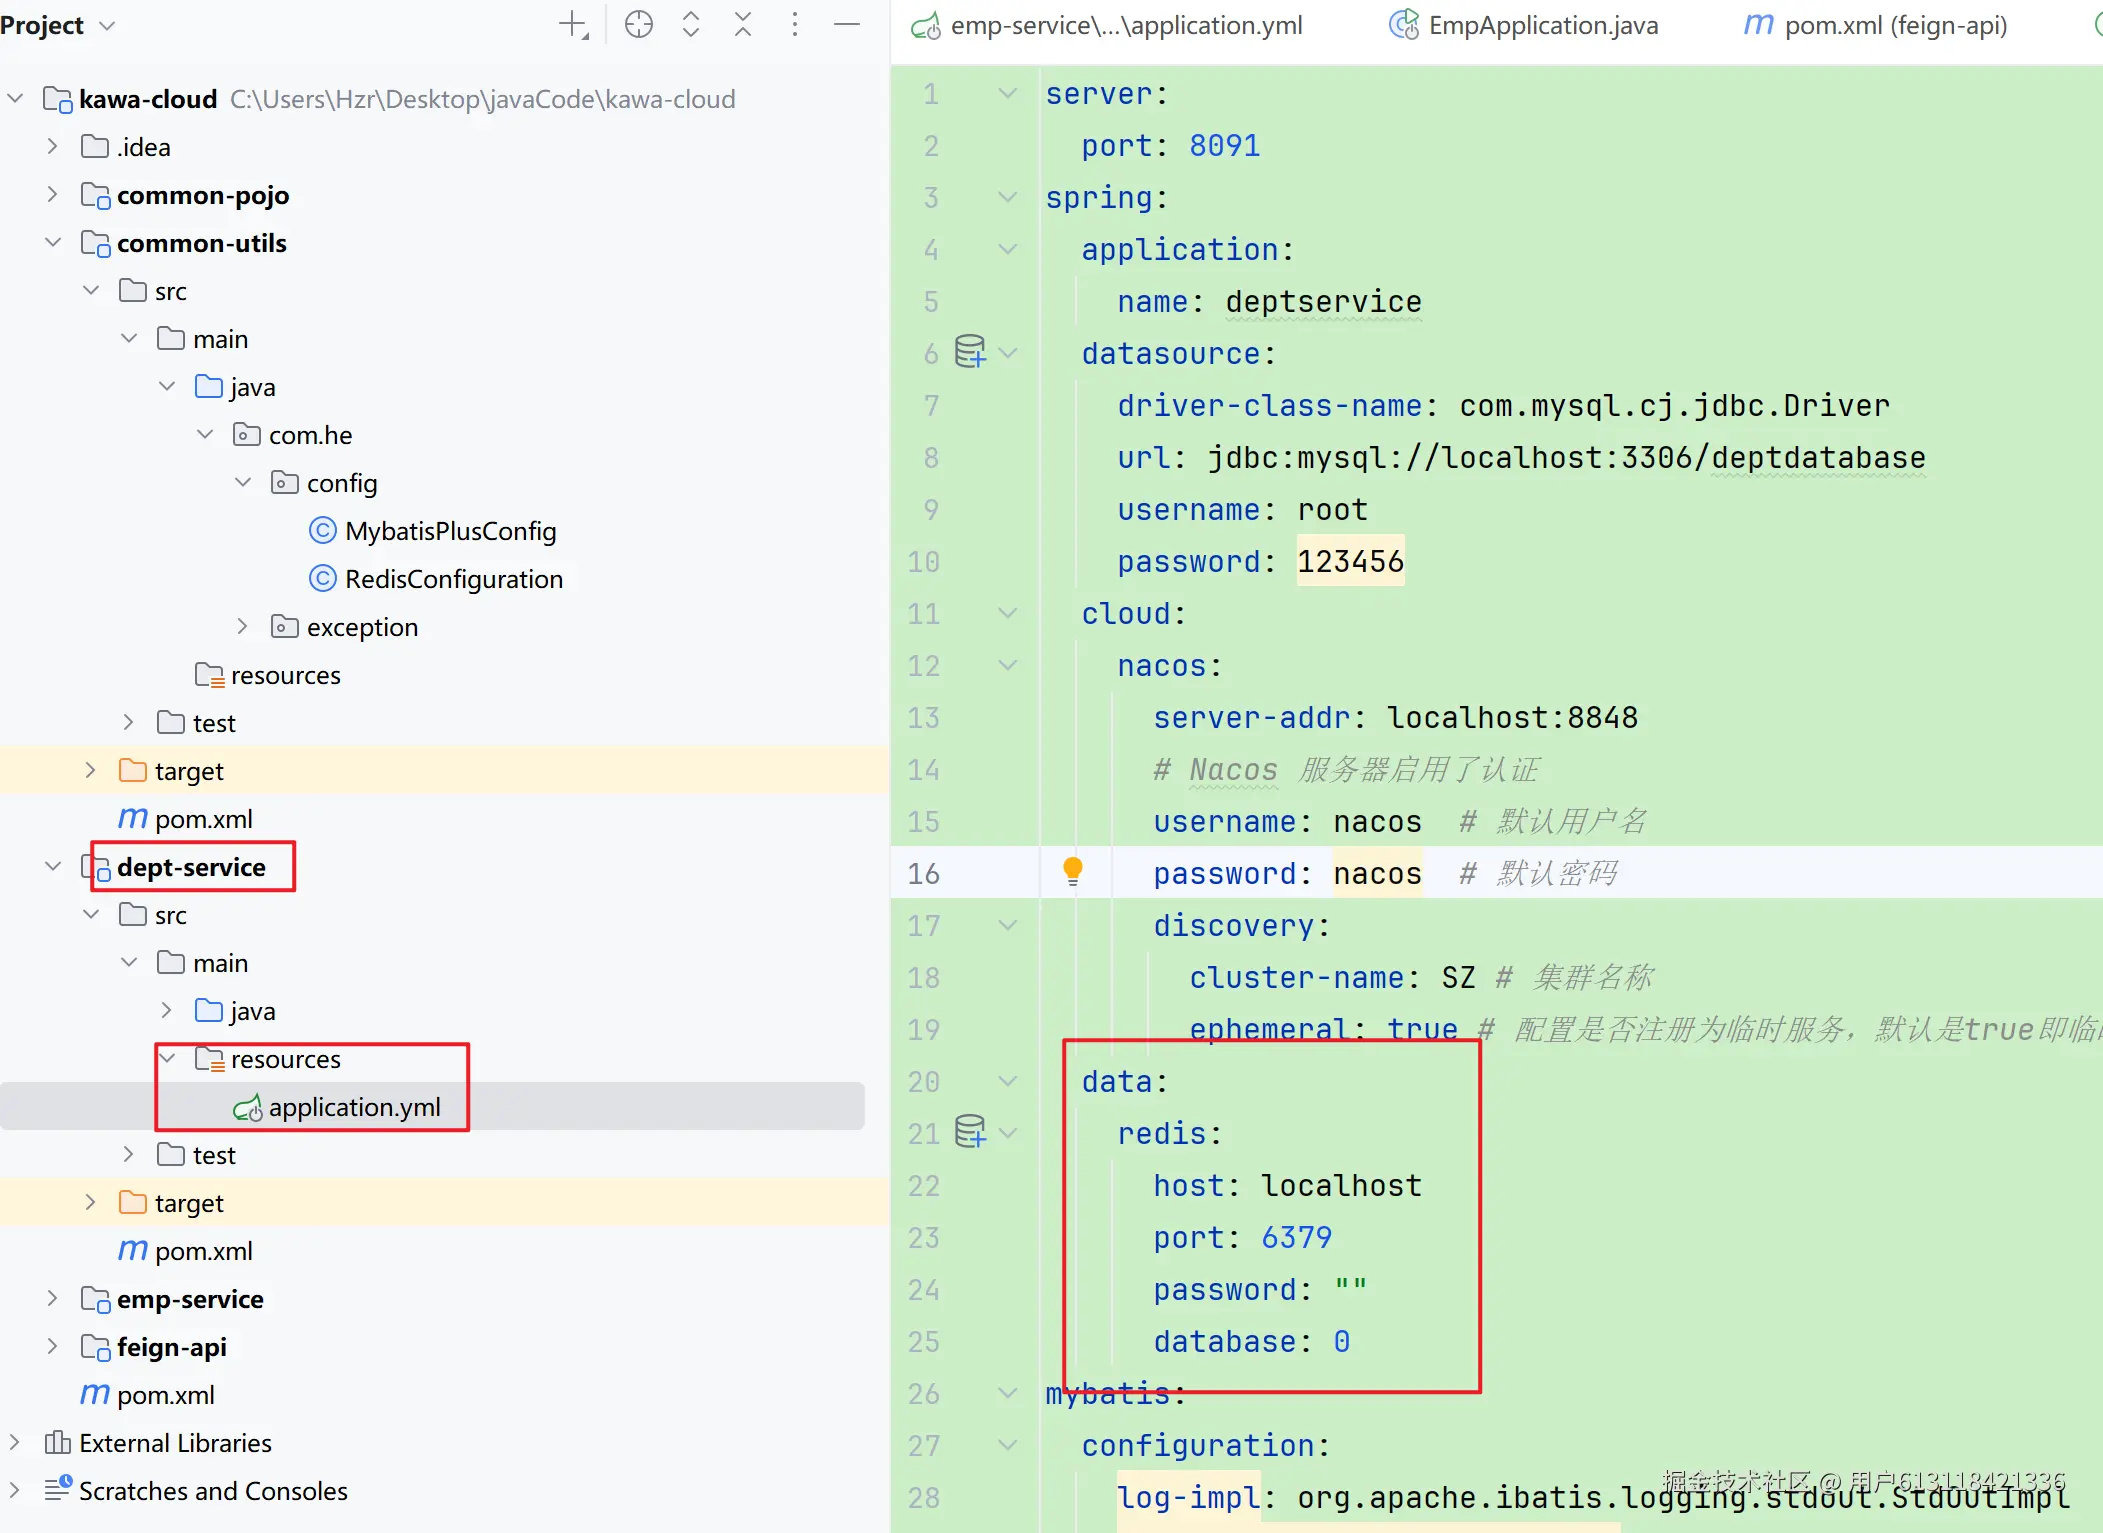Hide the Project panel with the minimize dash
Viewport: 2103px width, 1533px height.
coord(847,25)
